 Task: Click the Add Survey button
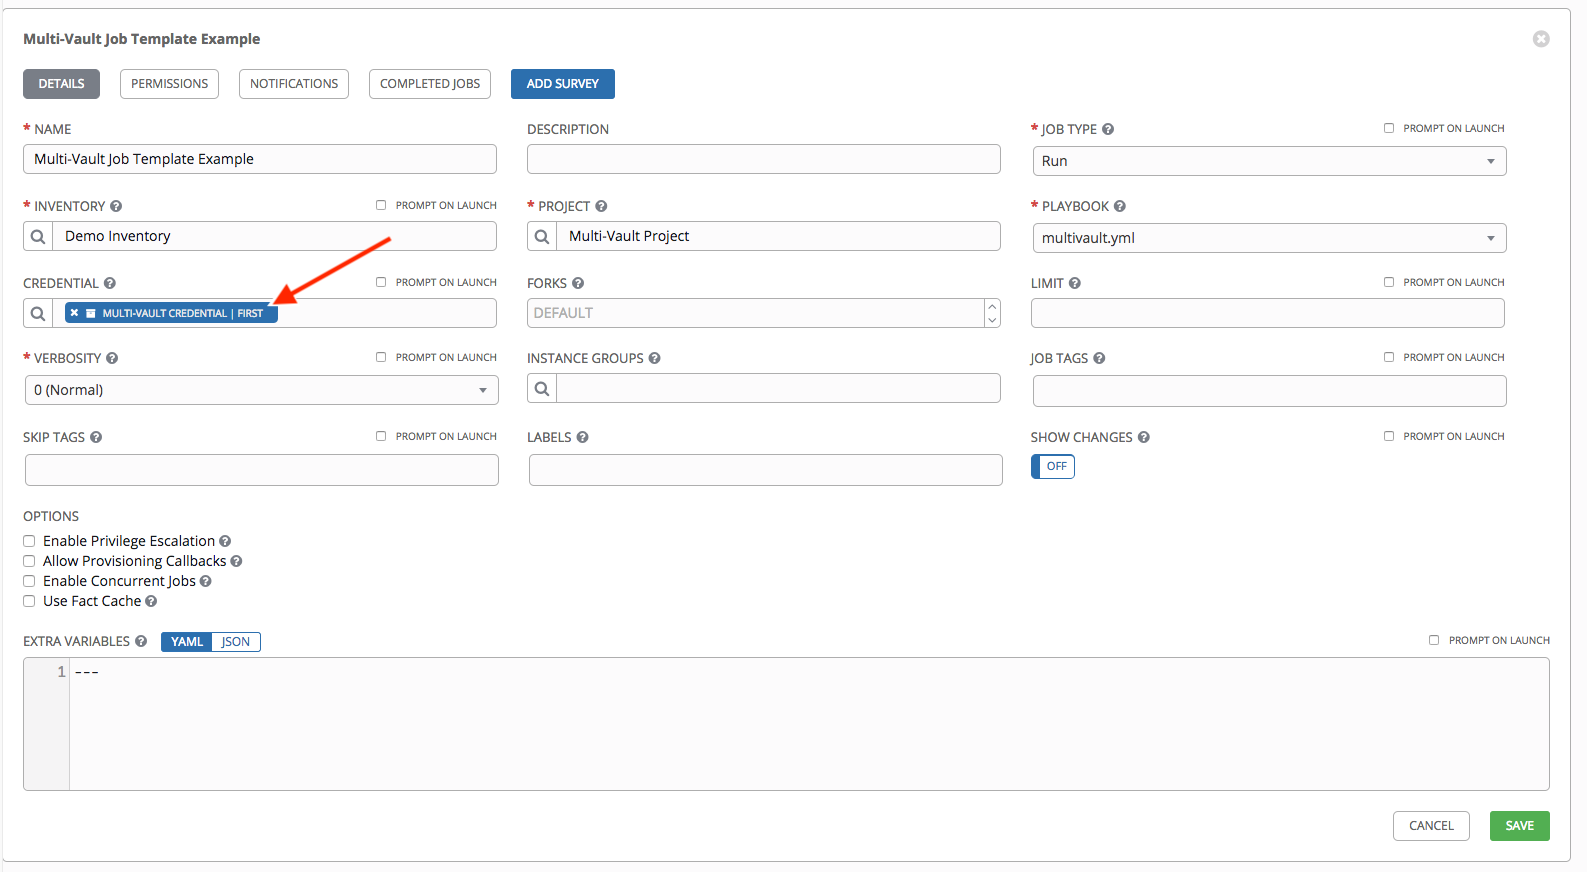pyautogui.click(x=563, y=84)
